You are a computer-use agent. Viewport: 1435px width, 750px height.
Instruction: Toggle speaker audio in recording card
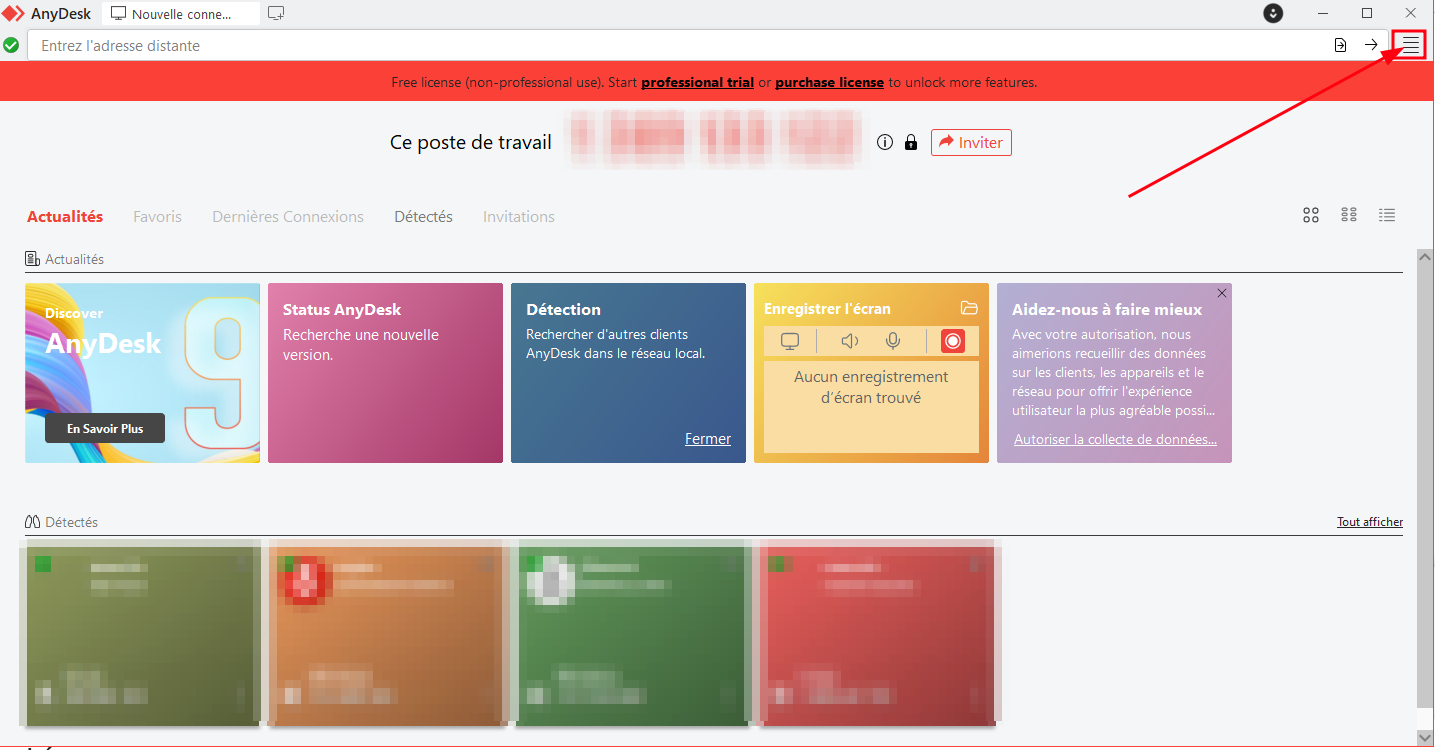pyautogui.click(x=850, y=341)
